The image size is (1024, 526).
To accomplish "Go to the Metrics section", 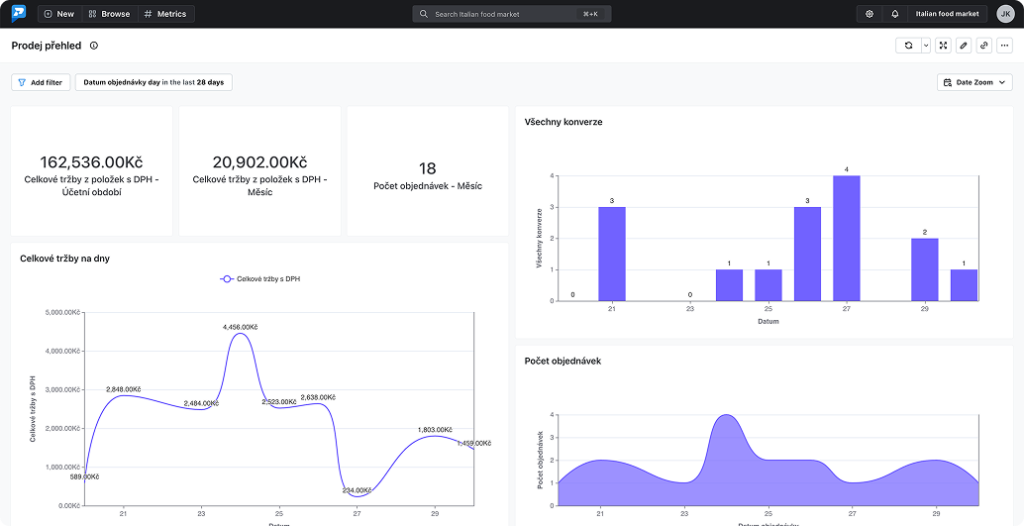I will pos(165,14).
